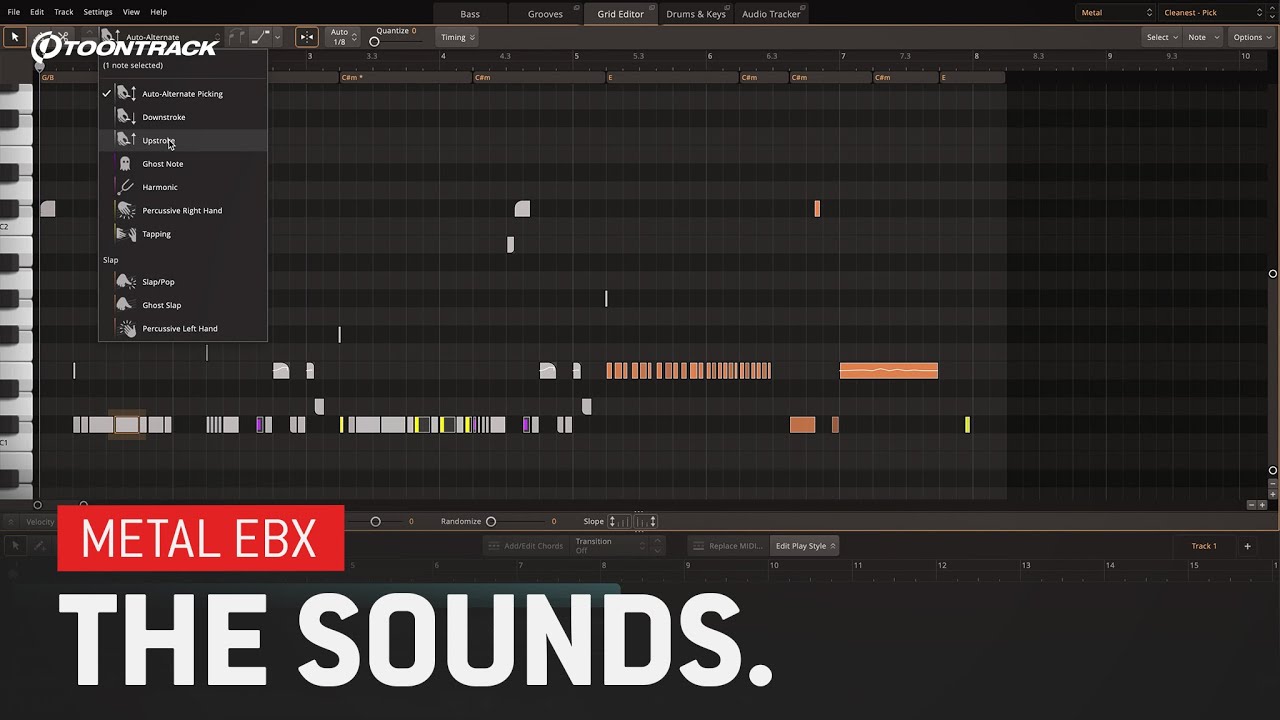This screenshot has width=1280, height=720.
Task: Expand the transition type arrow next to the slide icon
Action: pos(277,37)
